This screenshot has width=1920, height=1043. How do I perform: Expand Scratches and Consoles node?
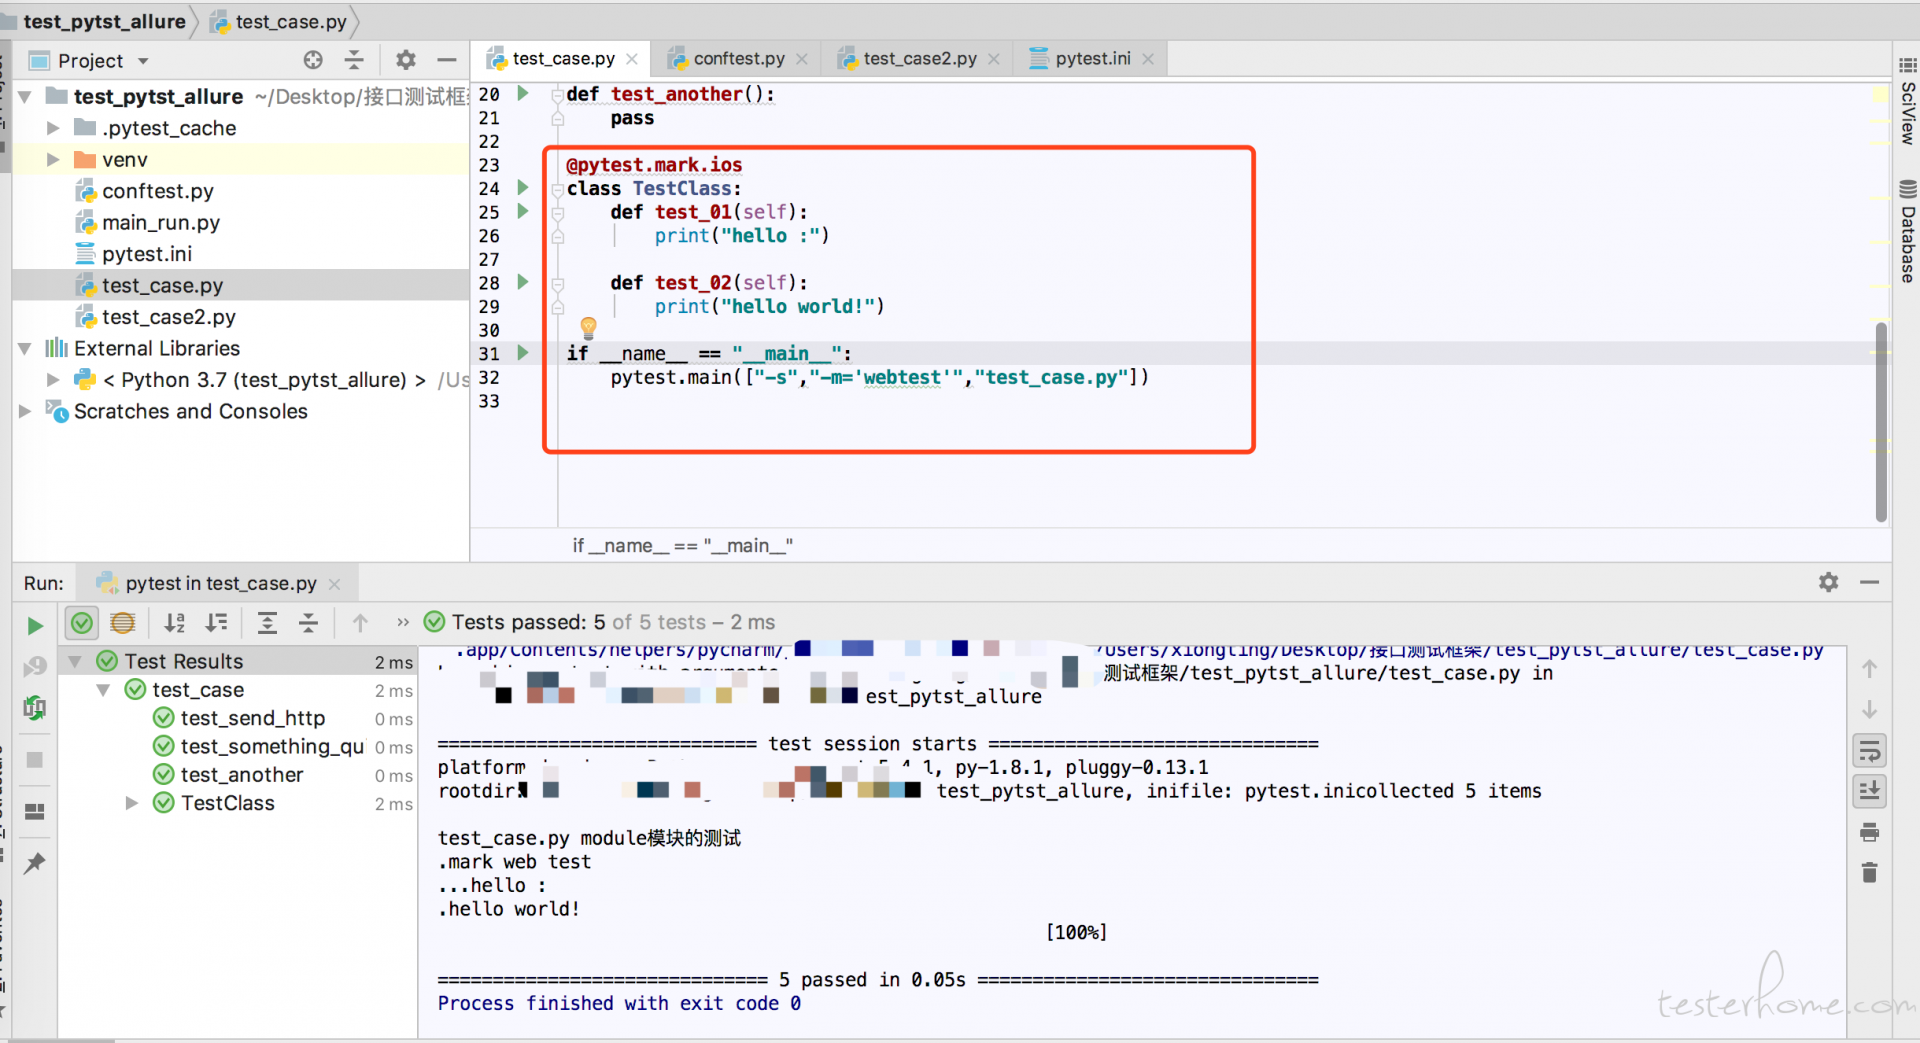25,411
